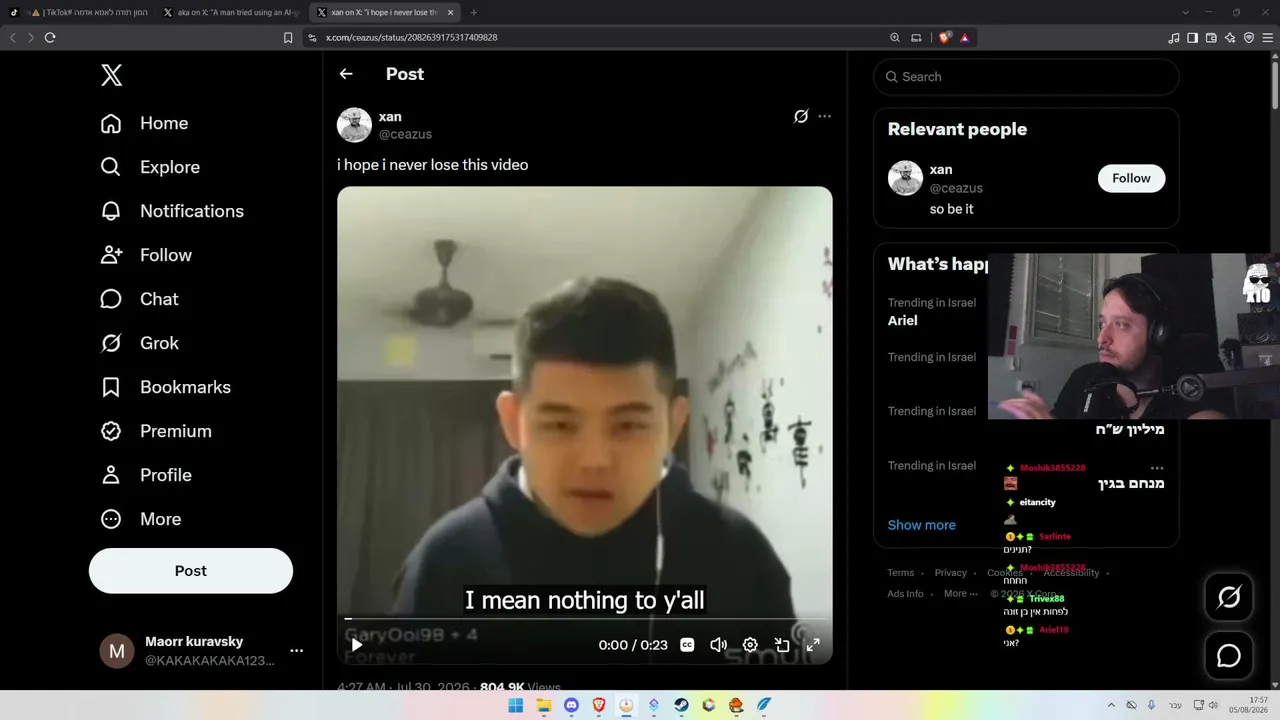Click the browser address bar URL
The height and width of the screenshot is (720, 1280).
[x=411, y=38]
